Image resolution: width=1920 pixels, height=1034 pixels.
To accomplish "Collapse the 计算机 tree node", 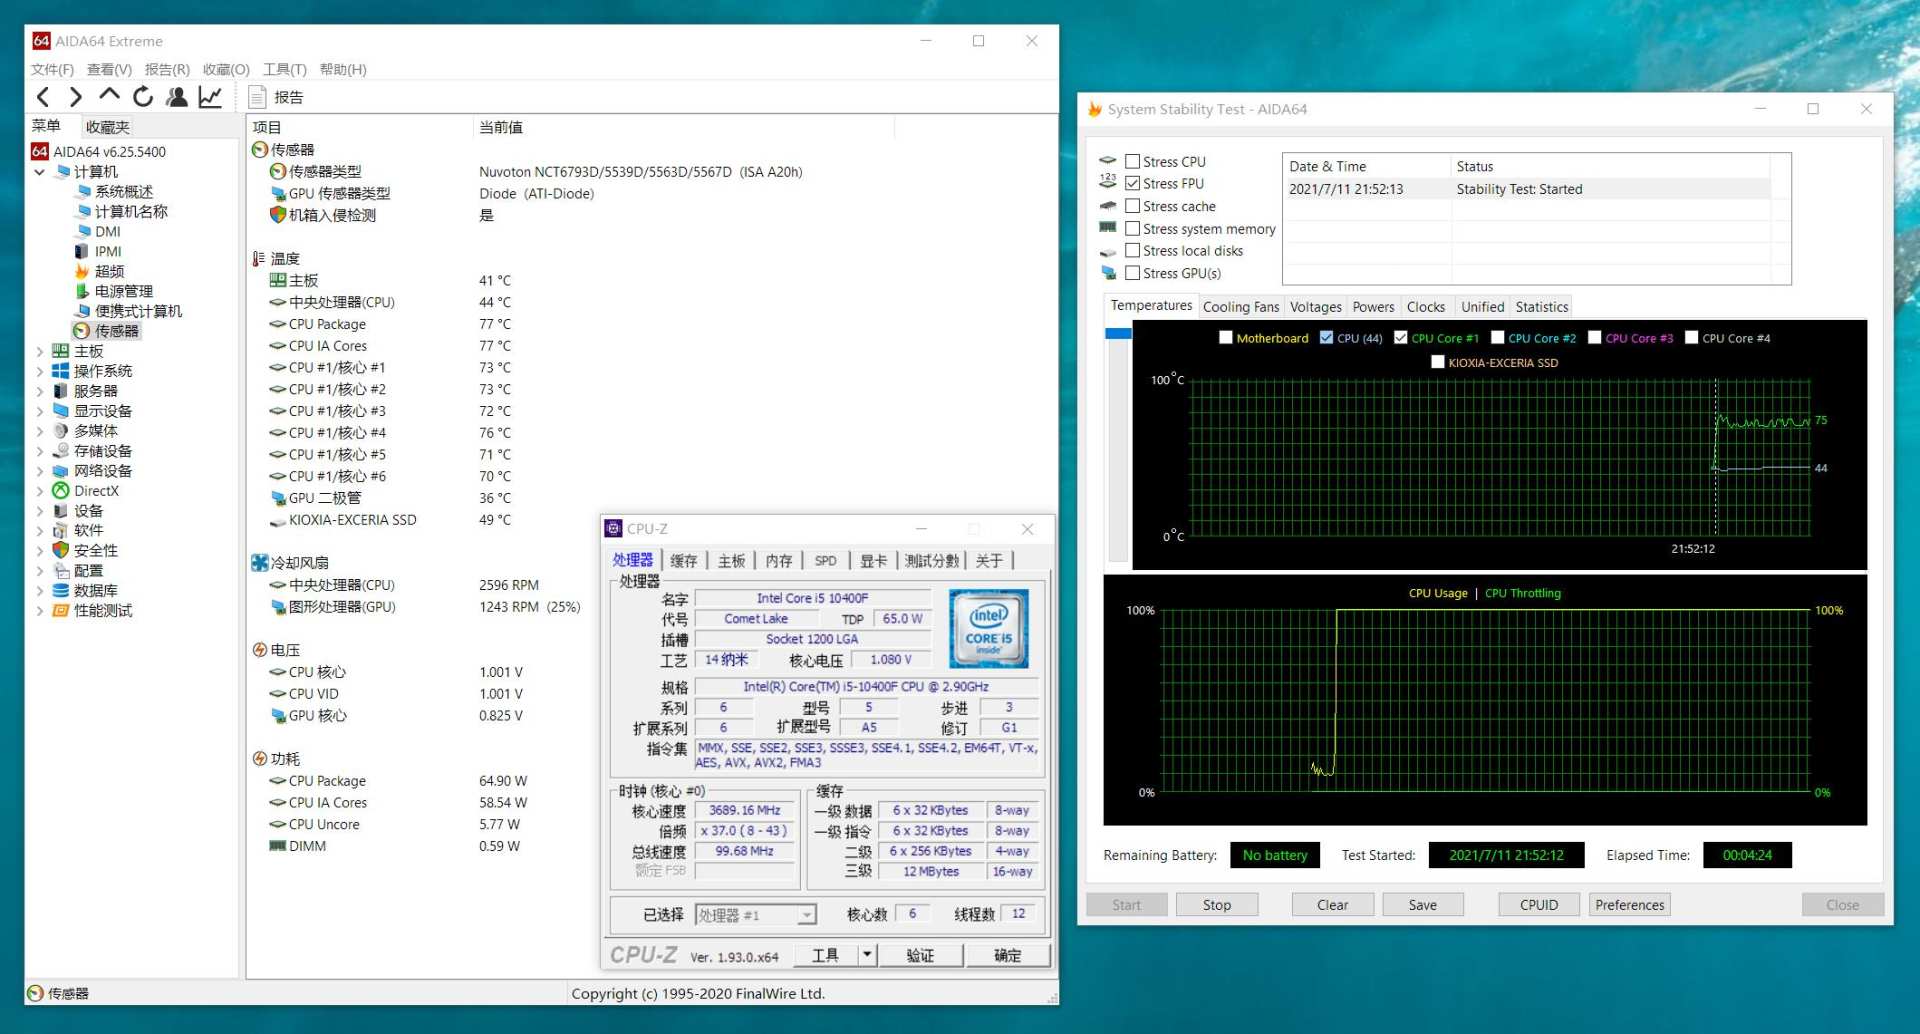I will click(x=40, y=172).
